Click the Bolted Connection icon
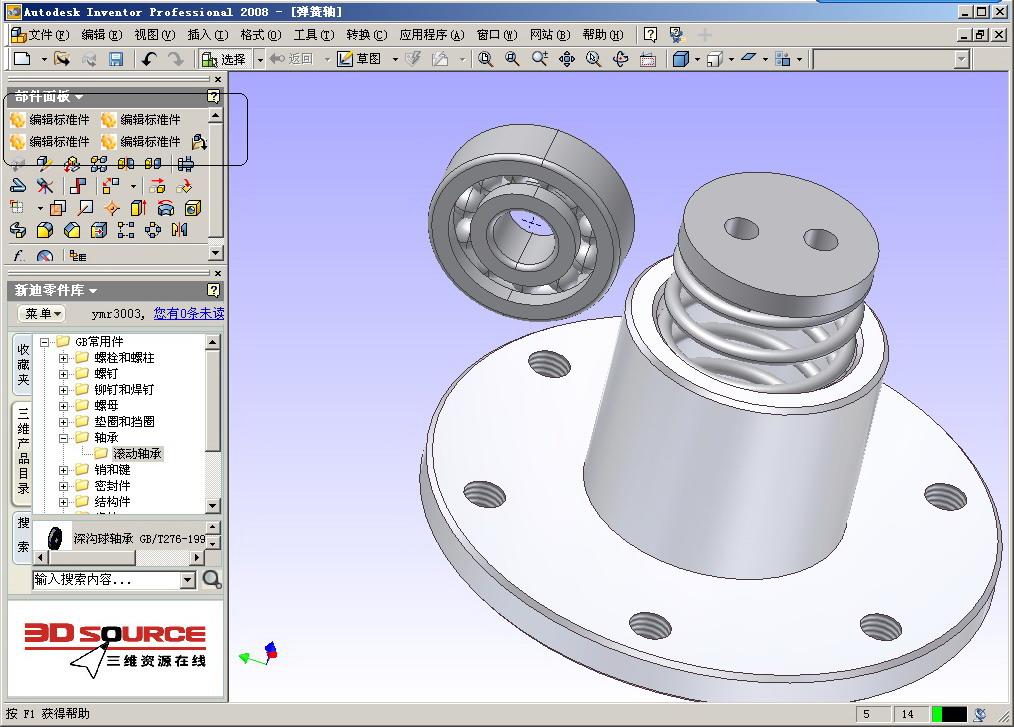Image resolution: width=1014 pixels, height=727 pixels. (x=186, y=164)
